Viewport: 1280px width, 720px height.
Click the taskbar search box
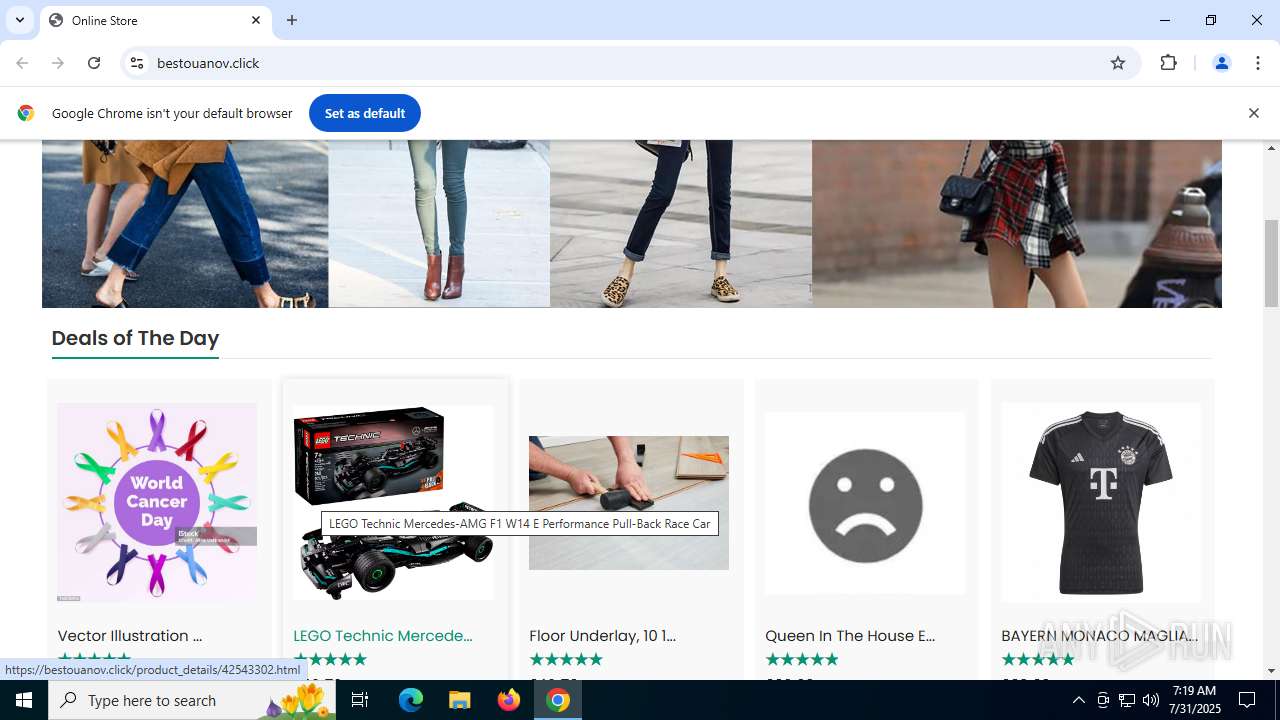click(194, 700)
